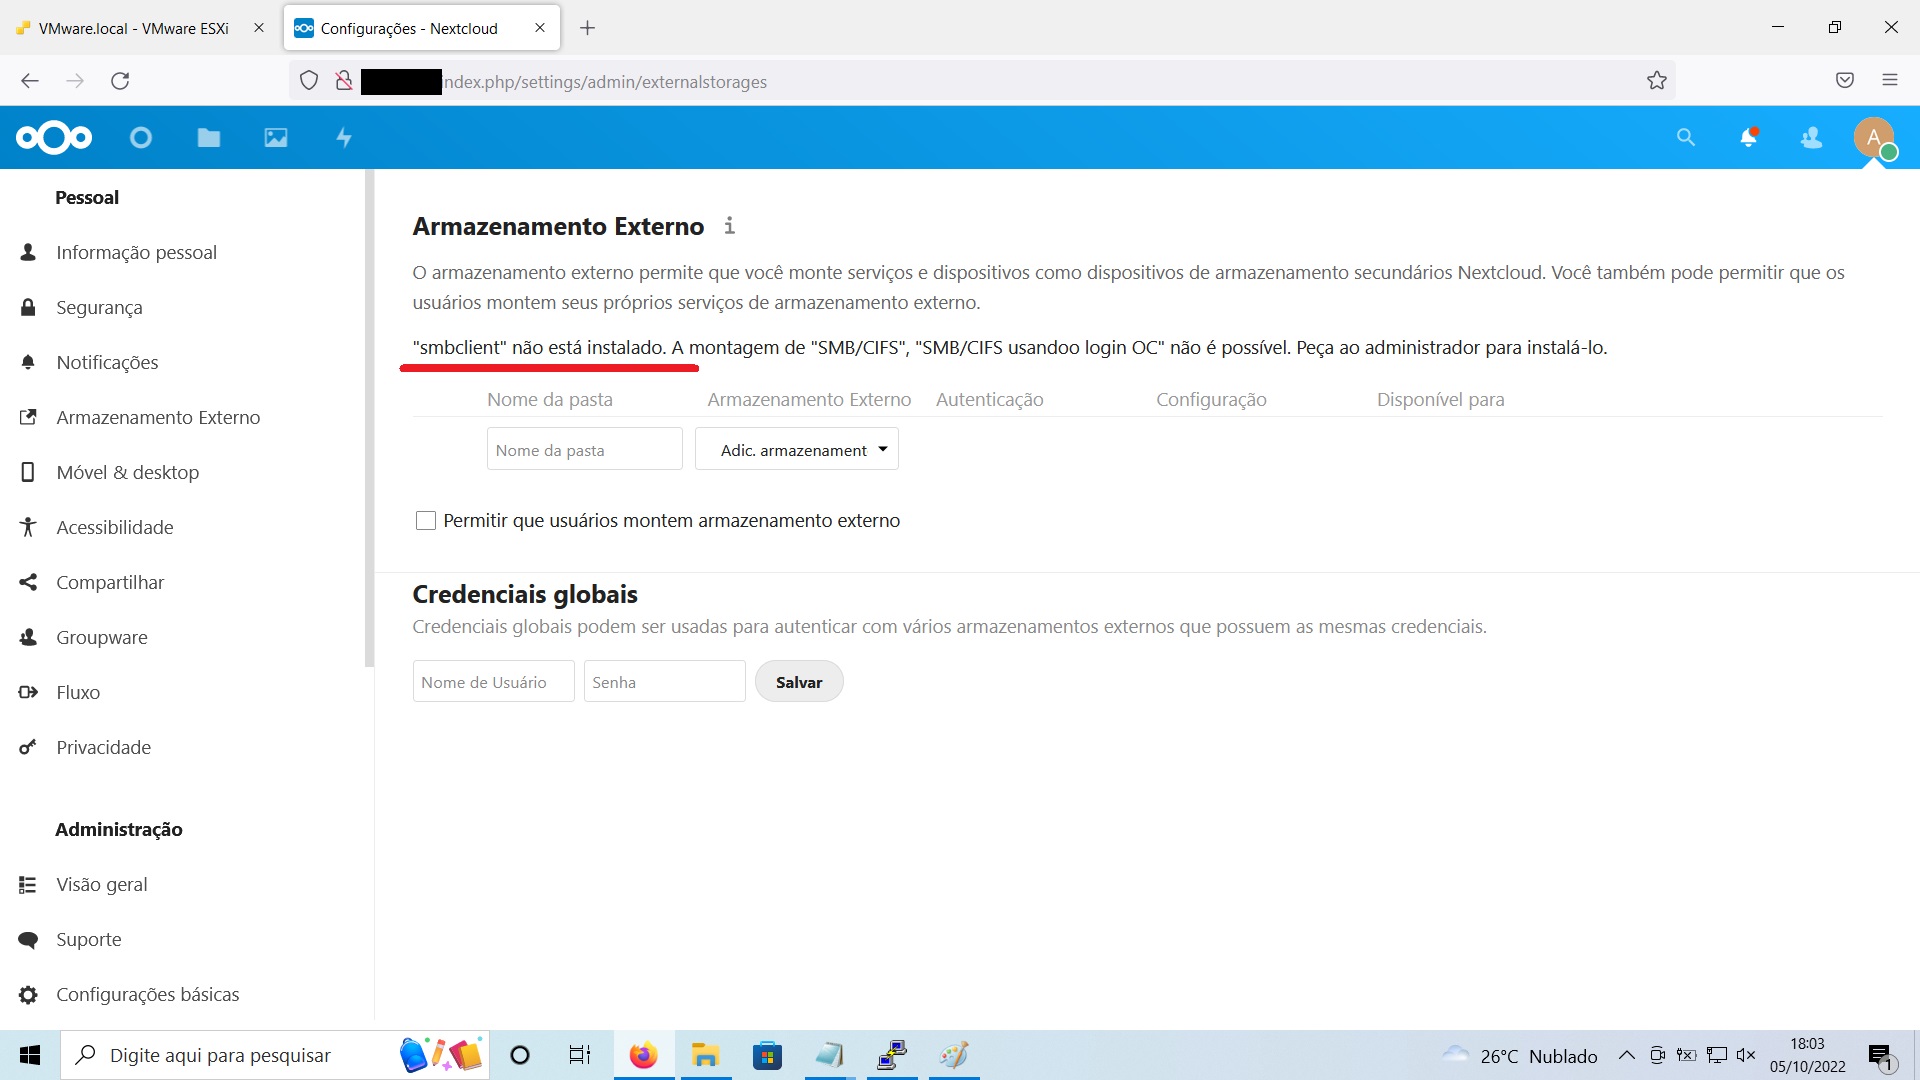Viewport: 1920px width, 1080px height.
Task: Click the info icon beside Armazenamento Externo
Action: [x=730, y=226]
